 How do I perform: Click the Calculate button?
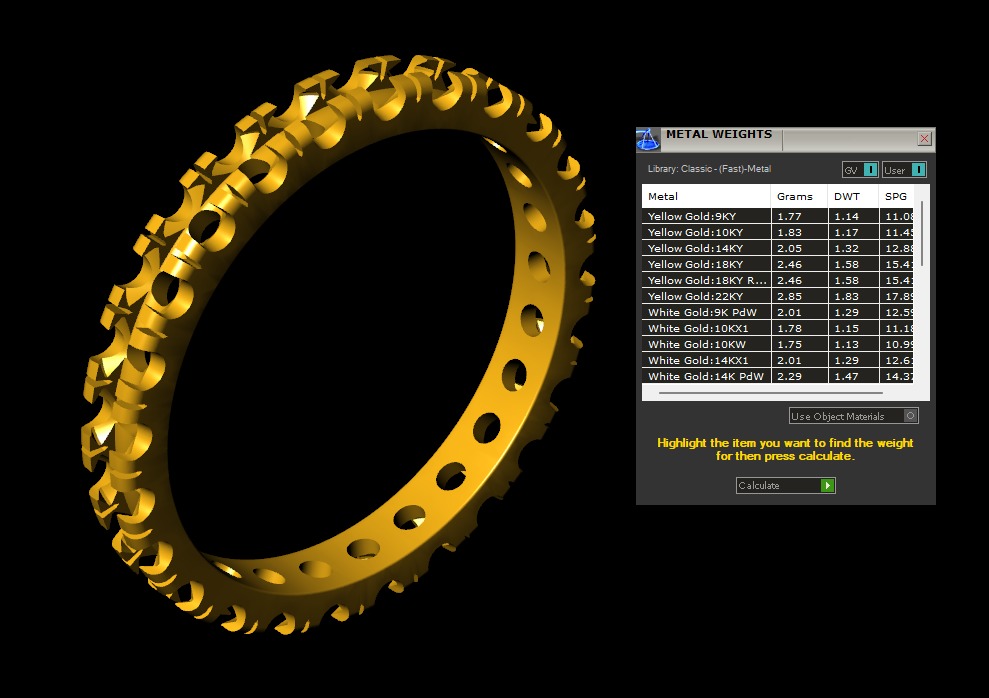[x=785, y=486]
